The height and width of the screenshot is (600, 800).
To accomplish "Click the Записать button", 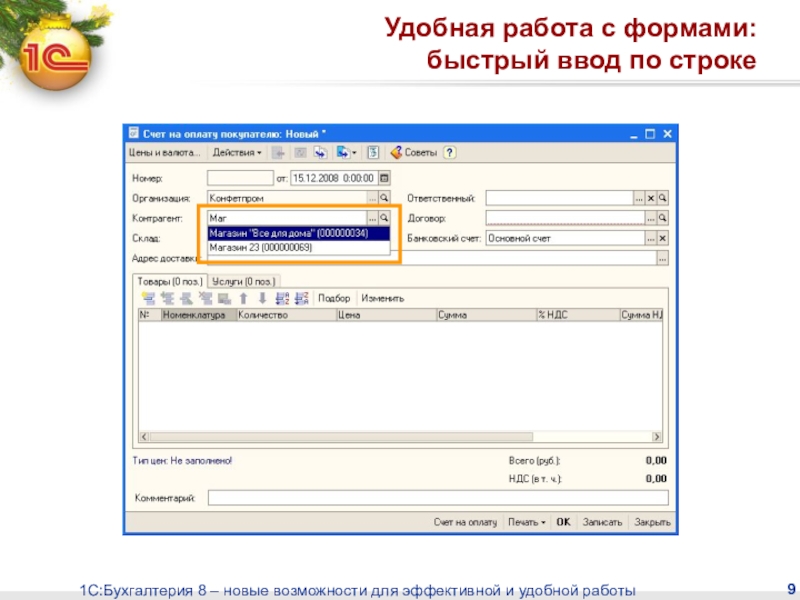I will click(x=603, y=522).
